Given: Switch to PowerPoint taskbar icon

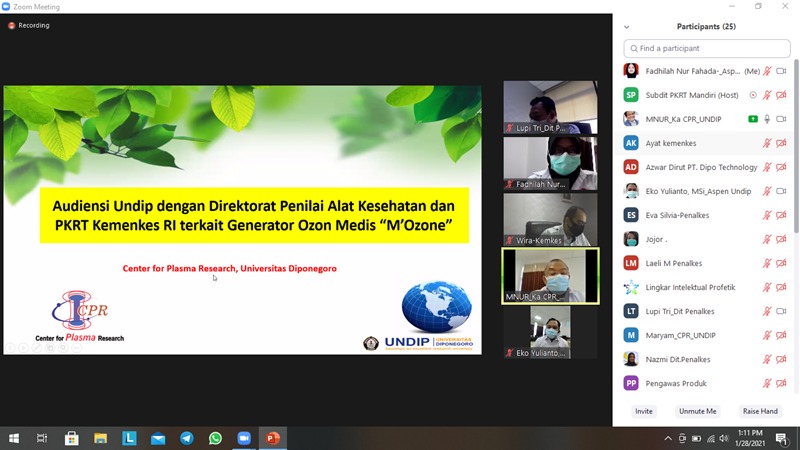Looking at the screenshot, I should [x=273, y=438].
